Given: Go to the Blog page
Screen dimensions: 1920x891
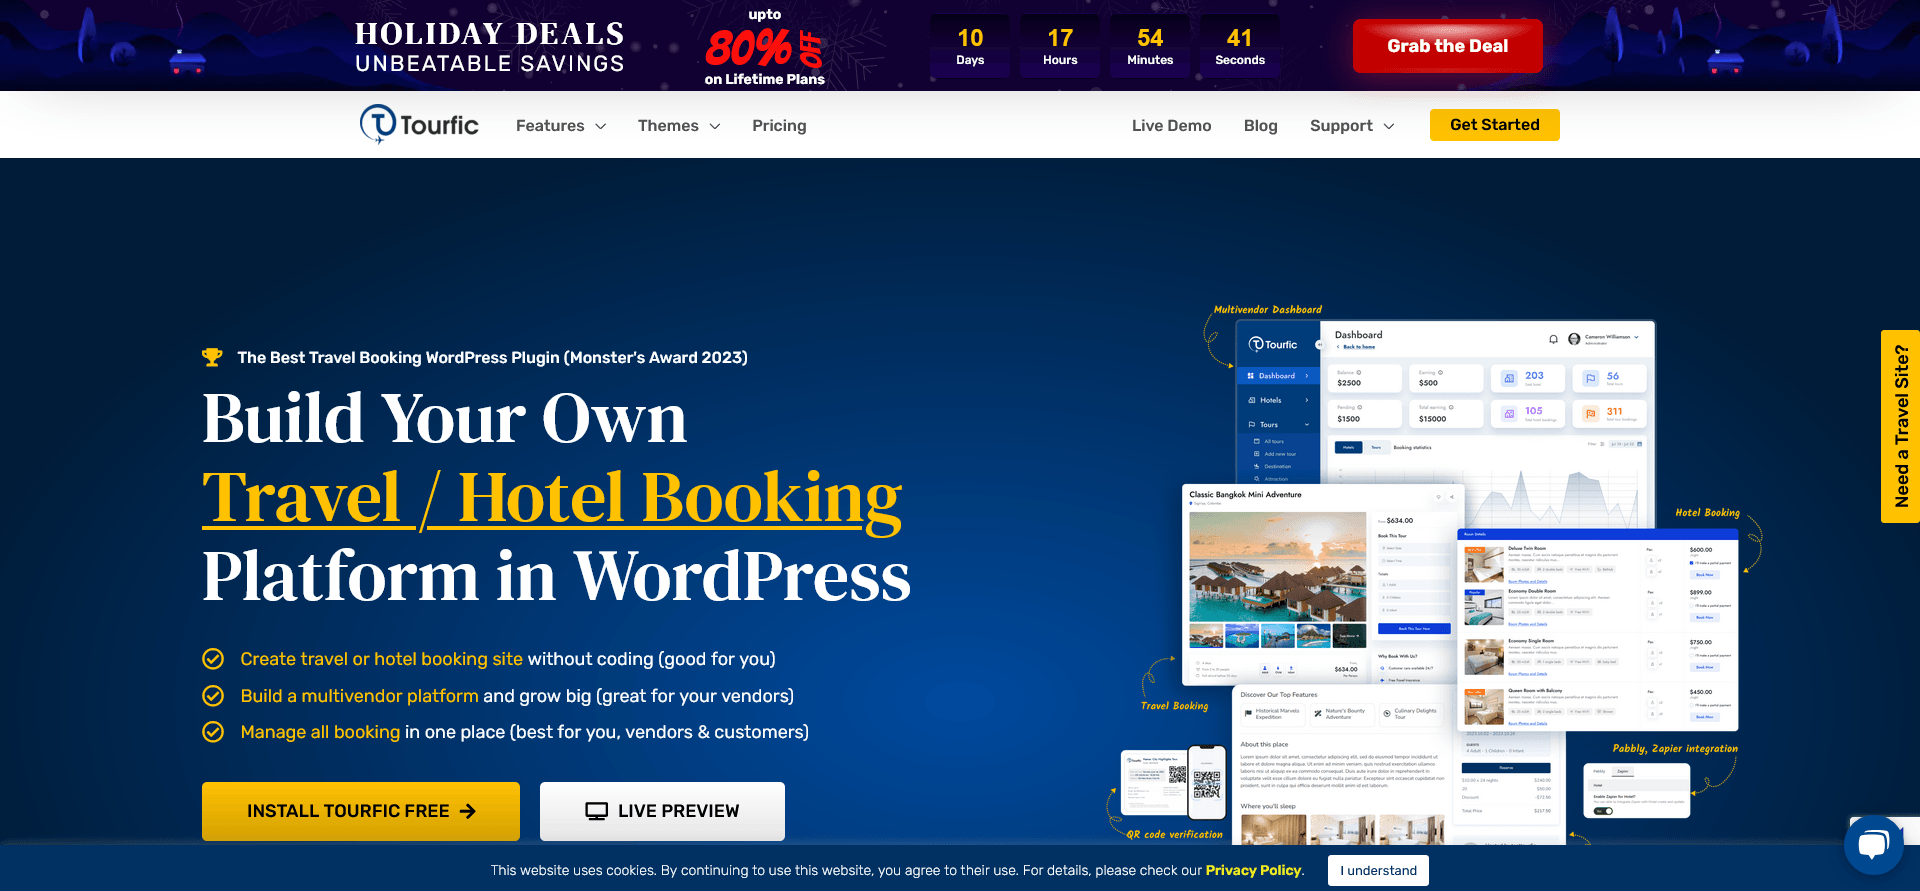Looking at the screenshot, I should pos(1260,125).
